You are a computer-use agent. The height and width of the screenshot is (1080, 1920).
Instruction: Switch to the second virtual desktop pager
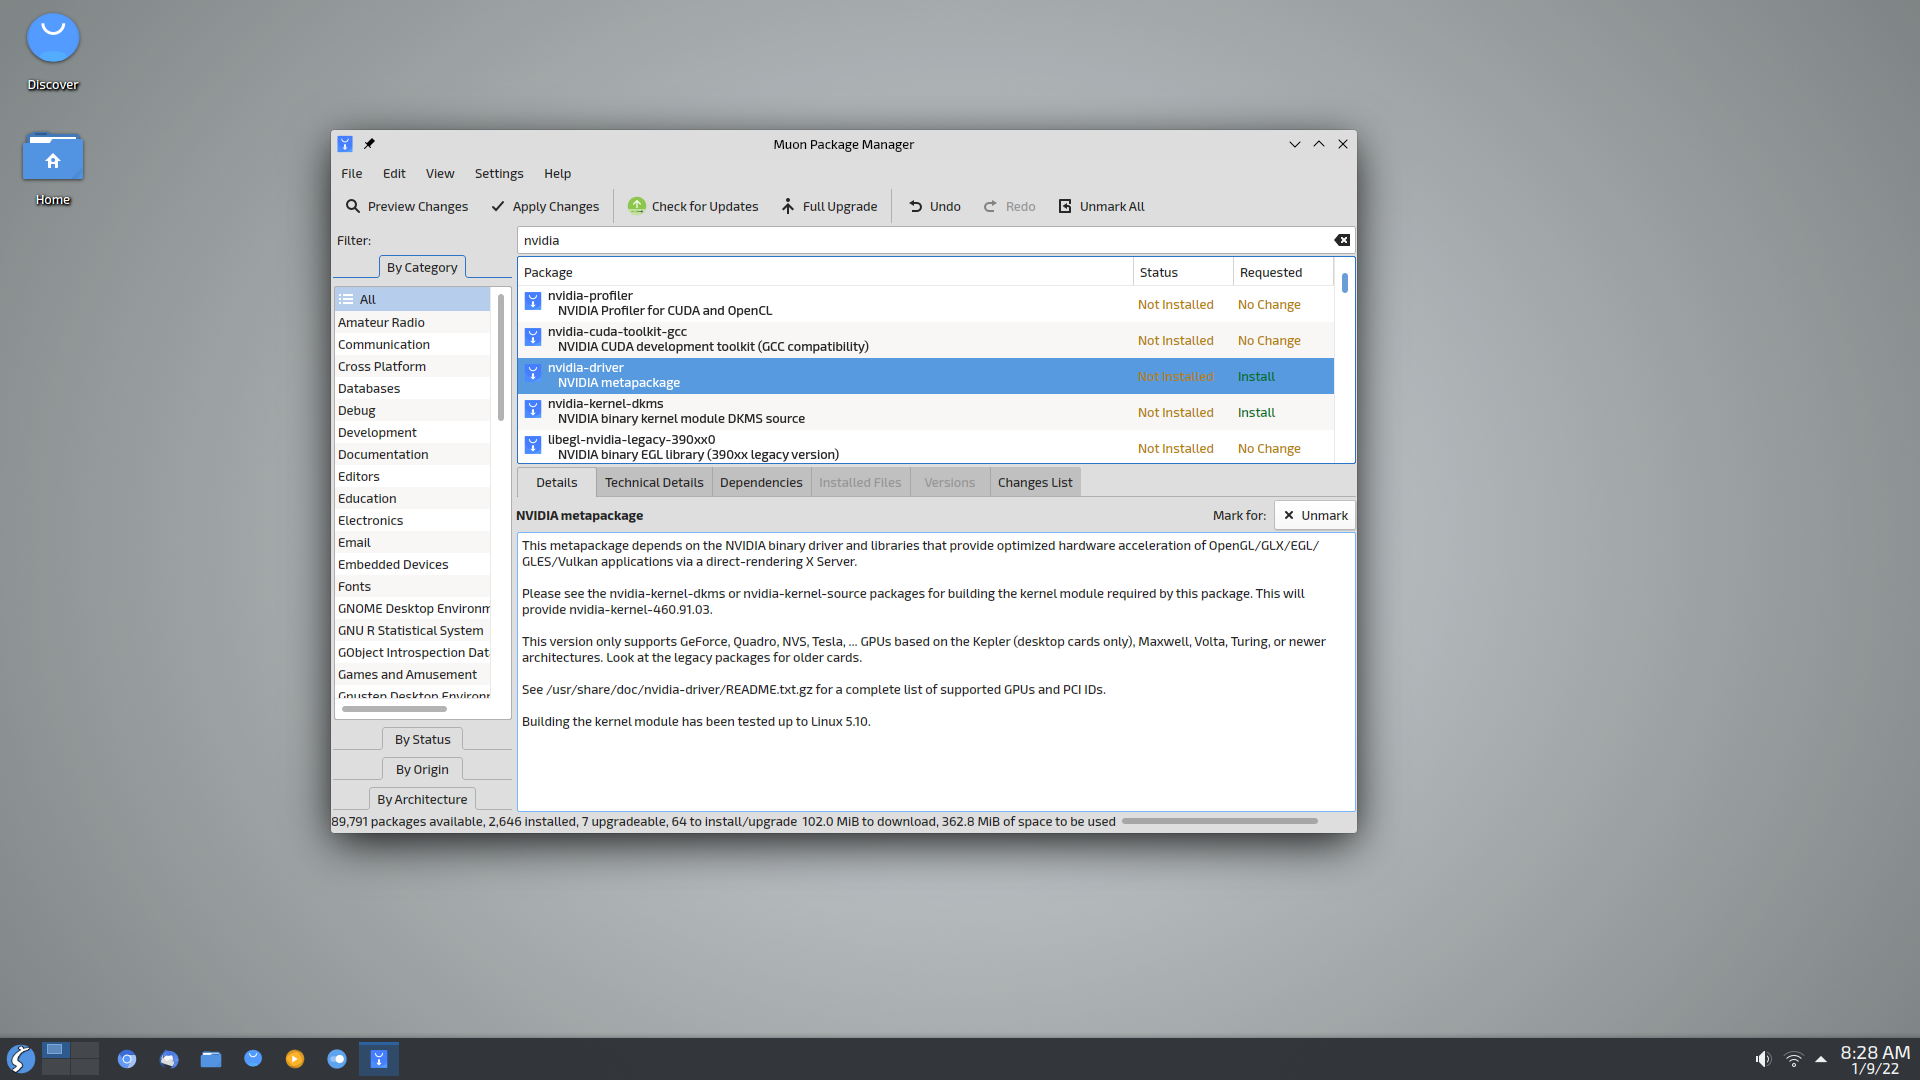tap(85, 1050)
